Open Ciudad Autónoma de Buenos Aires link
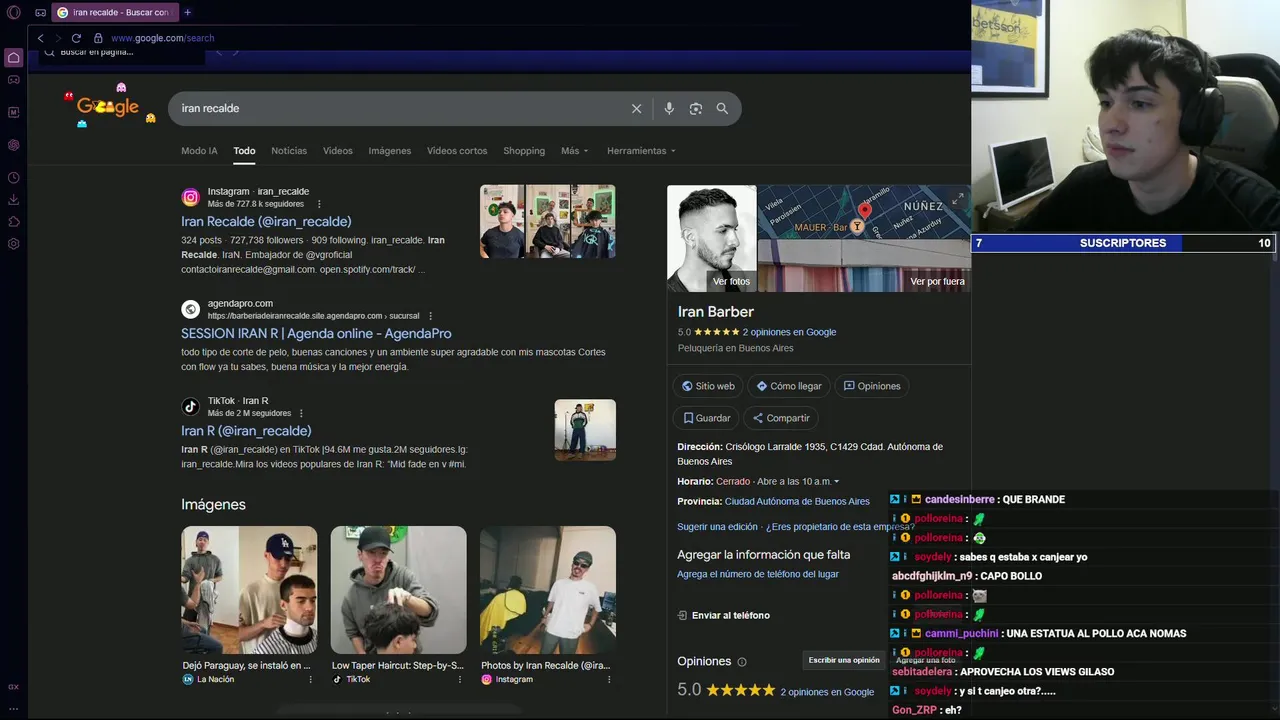 (797, 502)
